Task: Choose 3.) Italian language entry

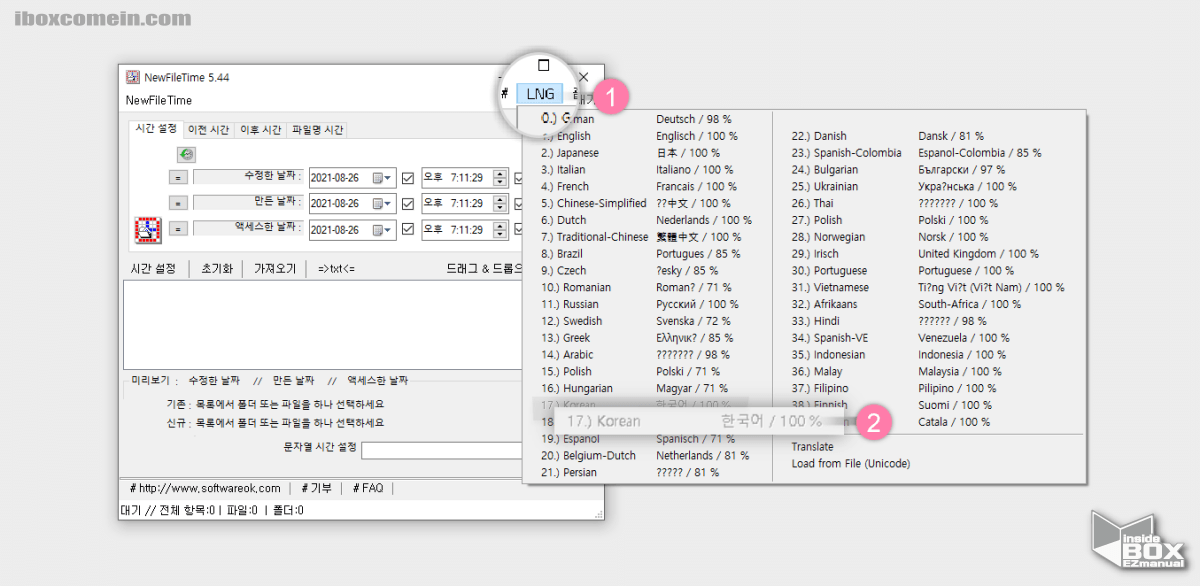Action: click(x=647, y=170)
